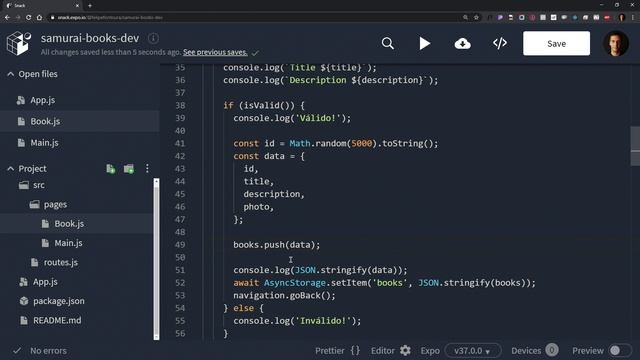Click line number 41 in gutter
640x360 pixels.
pyautogui.click(x=180, y=143)
